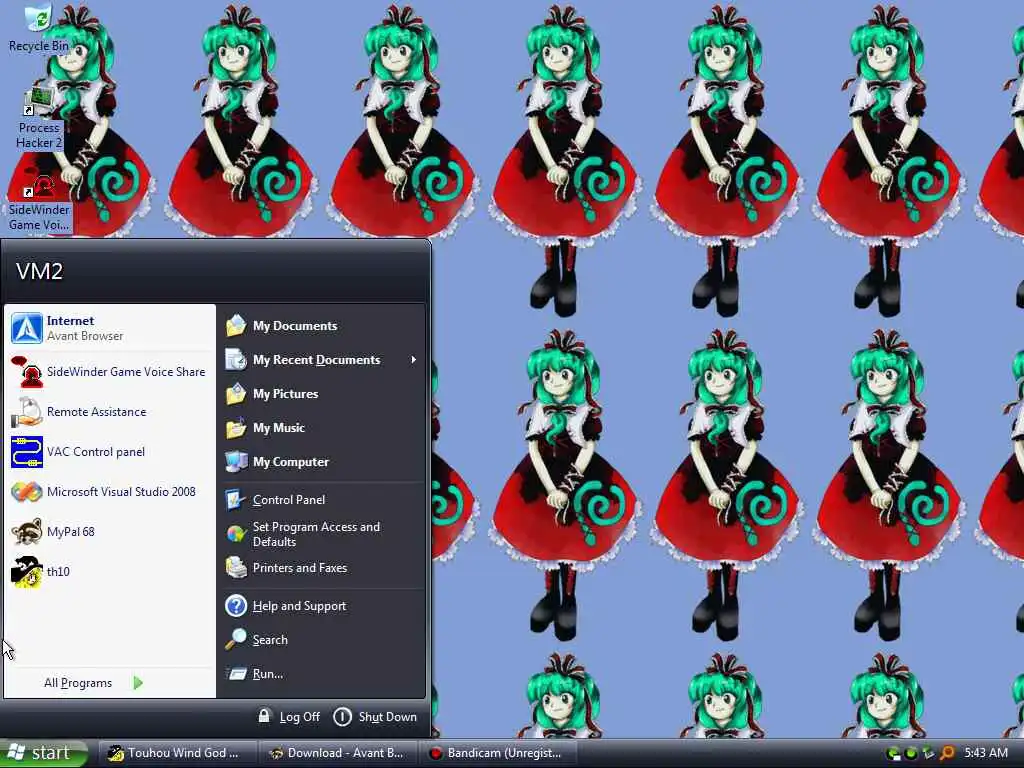Image resolution: width=1024 pixels, height=768 pixels.
Task: Click the VM2 user name header
Action: tap(39, 271)
